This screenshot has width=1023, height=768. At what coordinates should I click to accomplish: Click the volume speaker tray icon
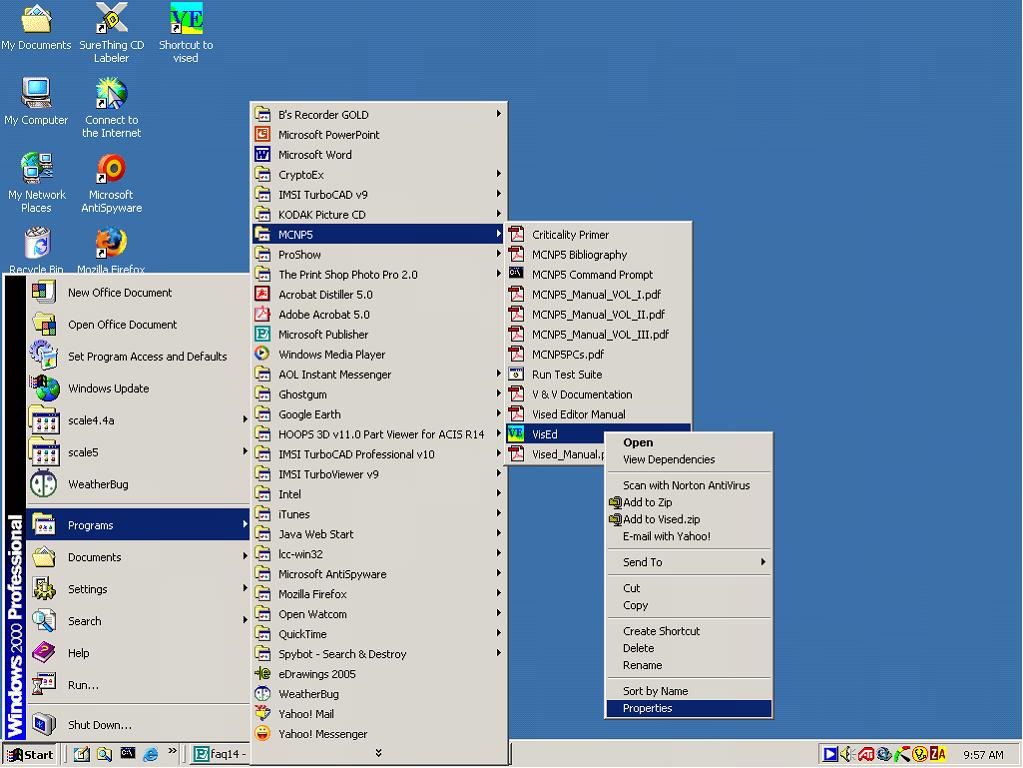click(x=847, y=754)
